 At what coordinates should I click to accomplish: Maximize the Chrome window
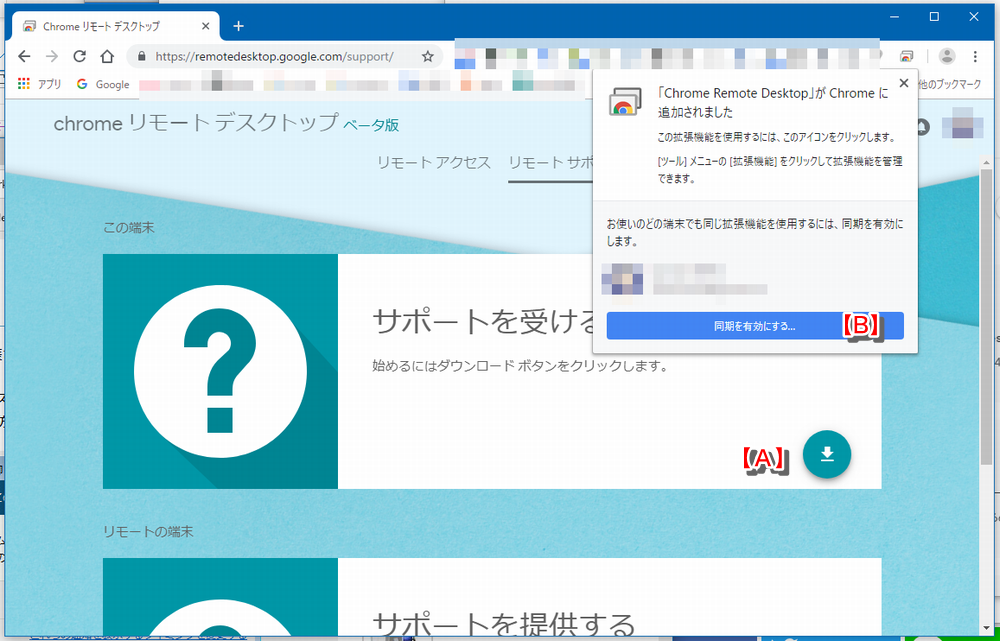click(934, 17)
